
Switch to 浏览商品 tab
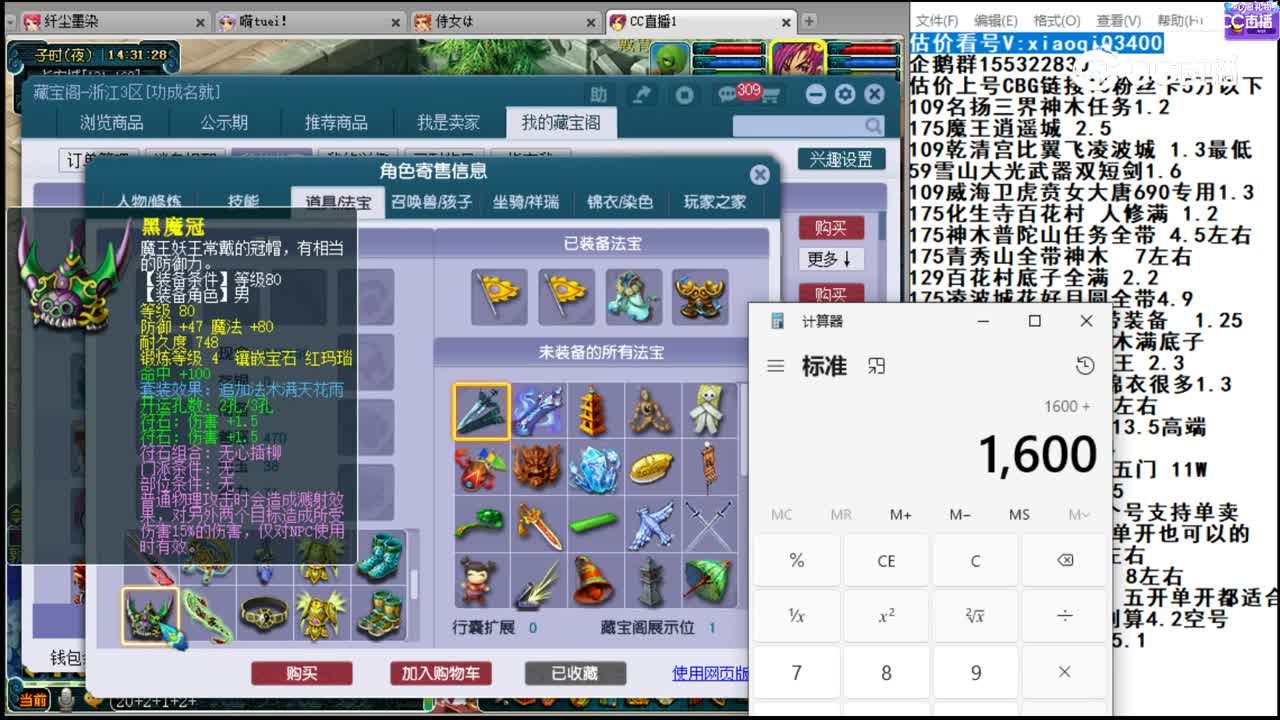pos(112,123)
